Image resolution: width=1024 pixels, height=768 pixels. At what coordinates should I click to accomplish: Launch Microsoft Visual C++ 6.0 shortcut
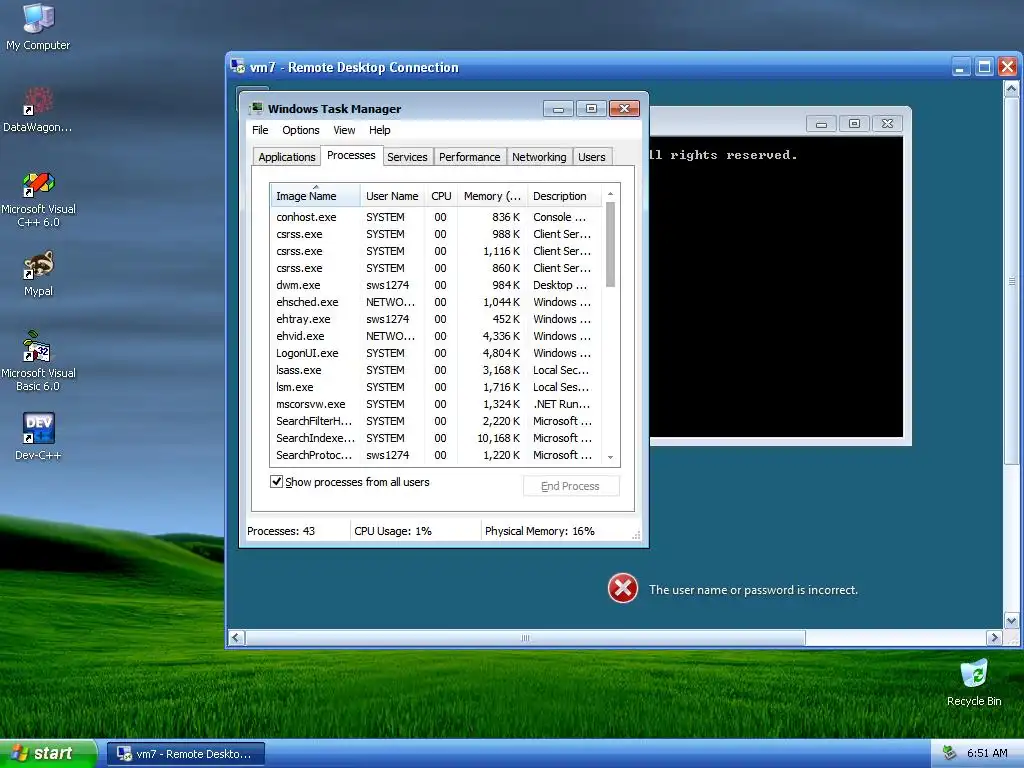38,200
